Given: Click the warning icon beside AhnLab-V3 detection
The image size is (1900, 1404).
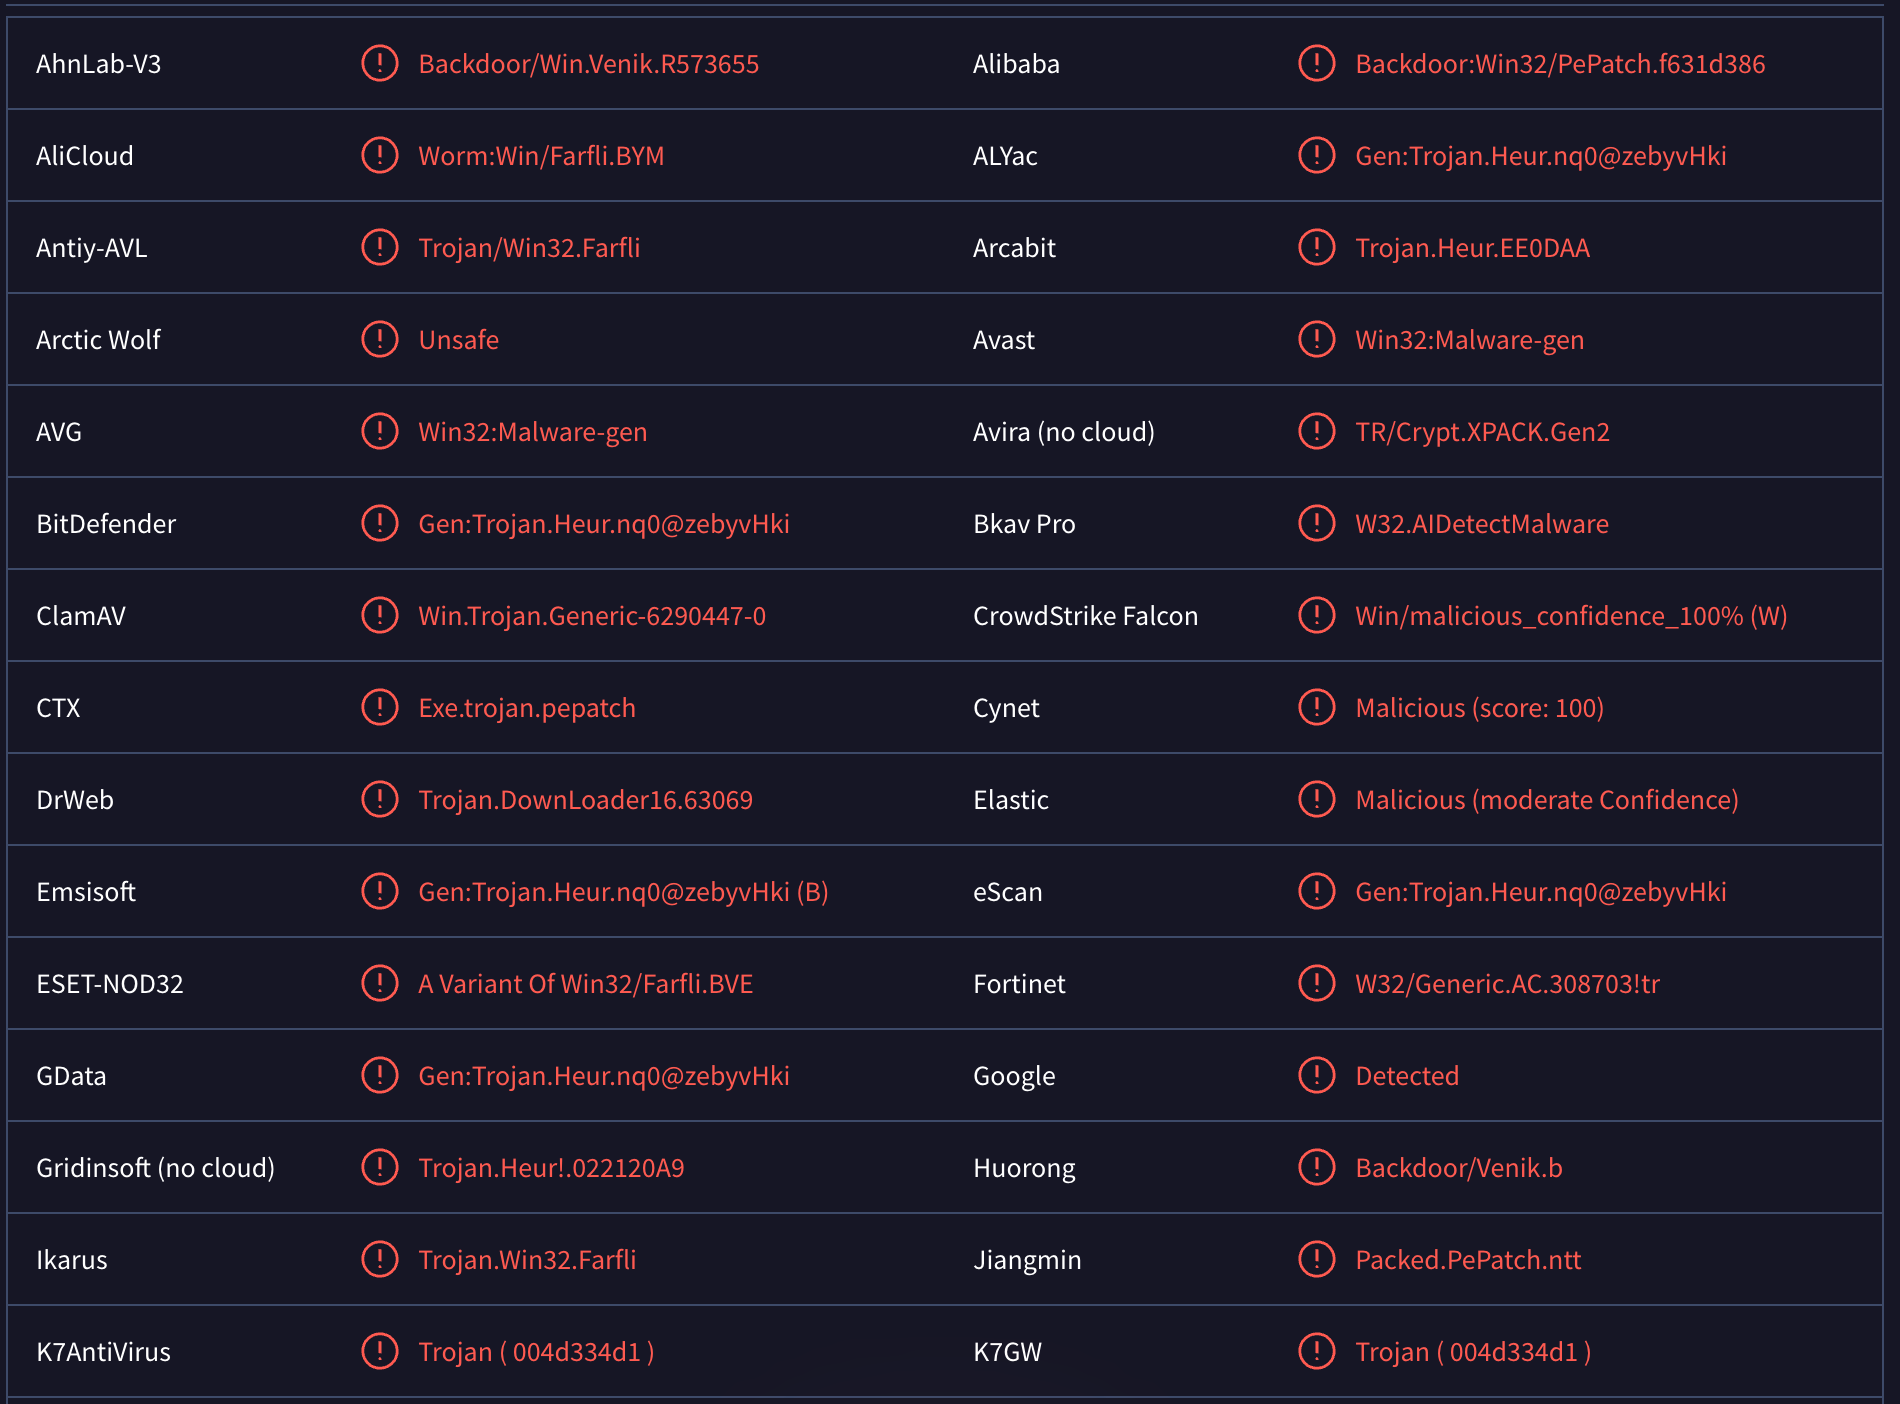Looking at the screenshot, I should click(379, 63).
